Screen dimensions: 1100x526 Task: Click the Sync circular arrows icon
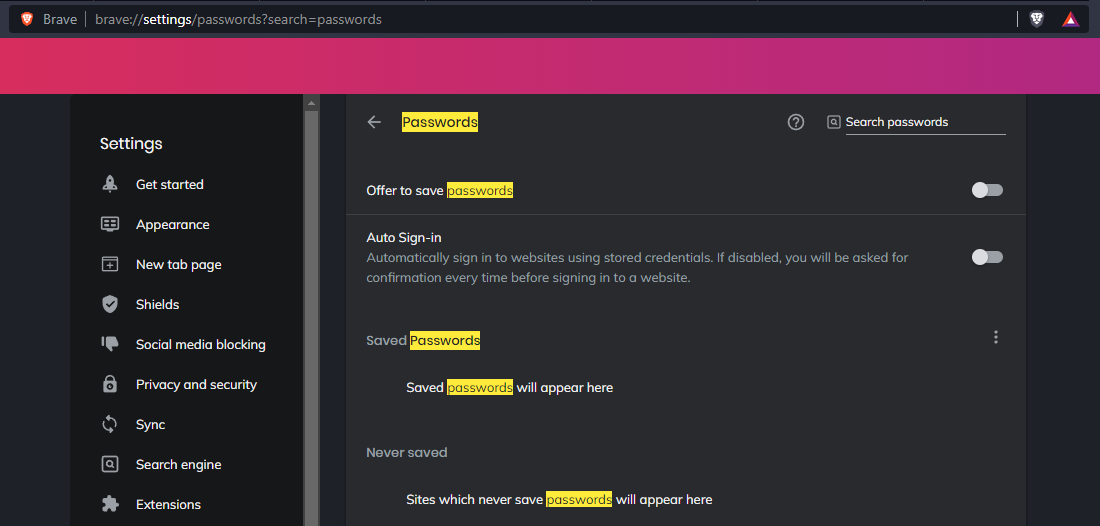[109, 424]
